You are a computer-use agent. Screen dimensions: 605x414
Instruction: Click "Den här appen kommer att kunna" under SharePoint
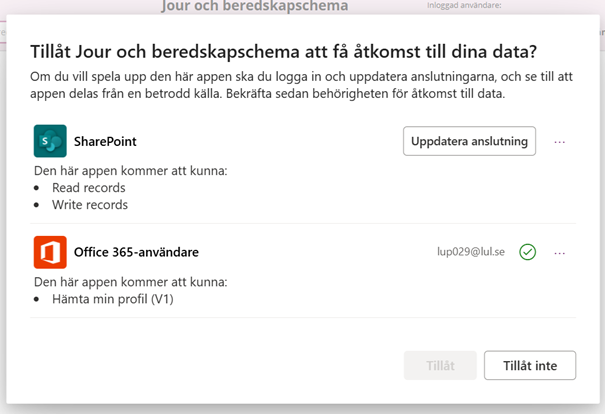[x=131, y=171]
